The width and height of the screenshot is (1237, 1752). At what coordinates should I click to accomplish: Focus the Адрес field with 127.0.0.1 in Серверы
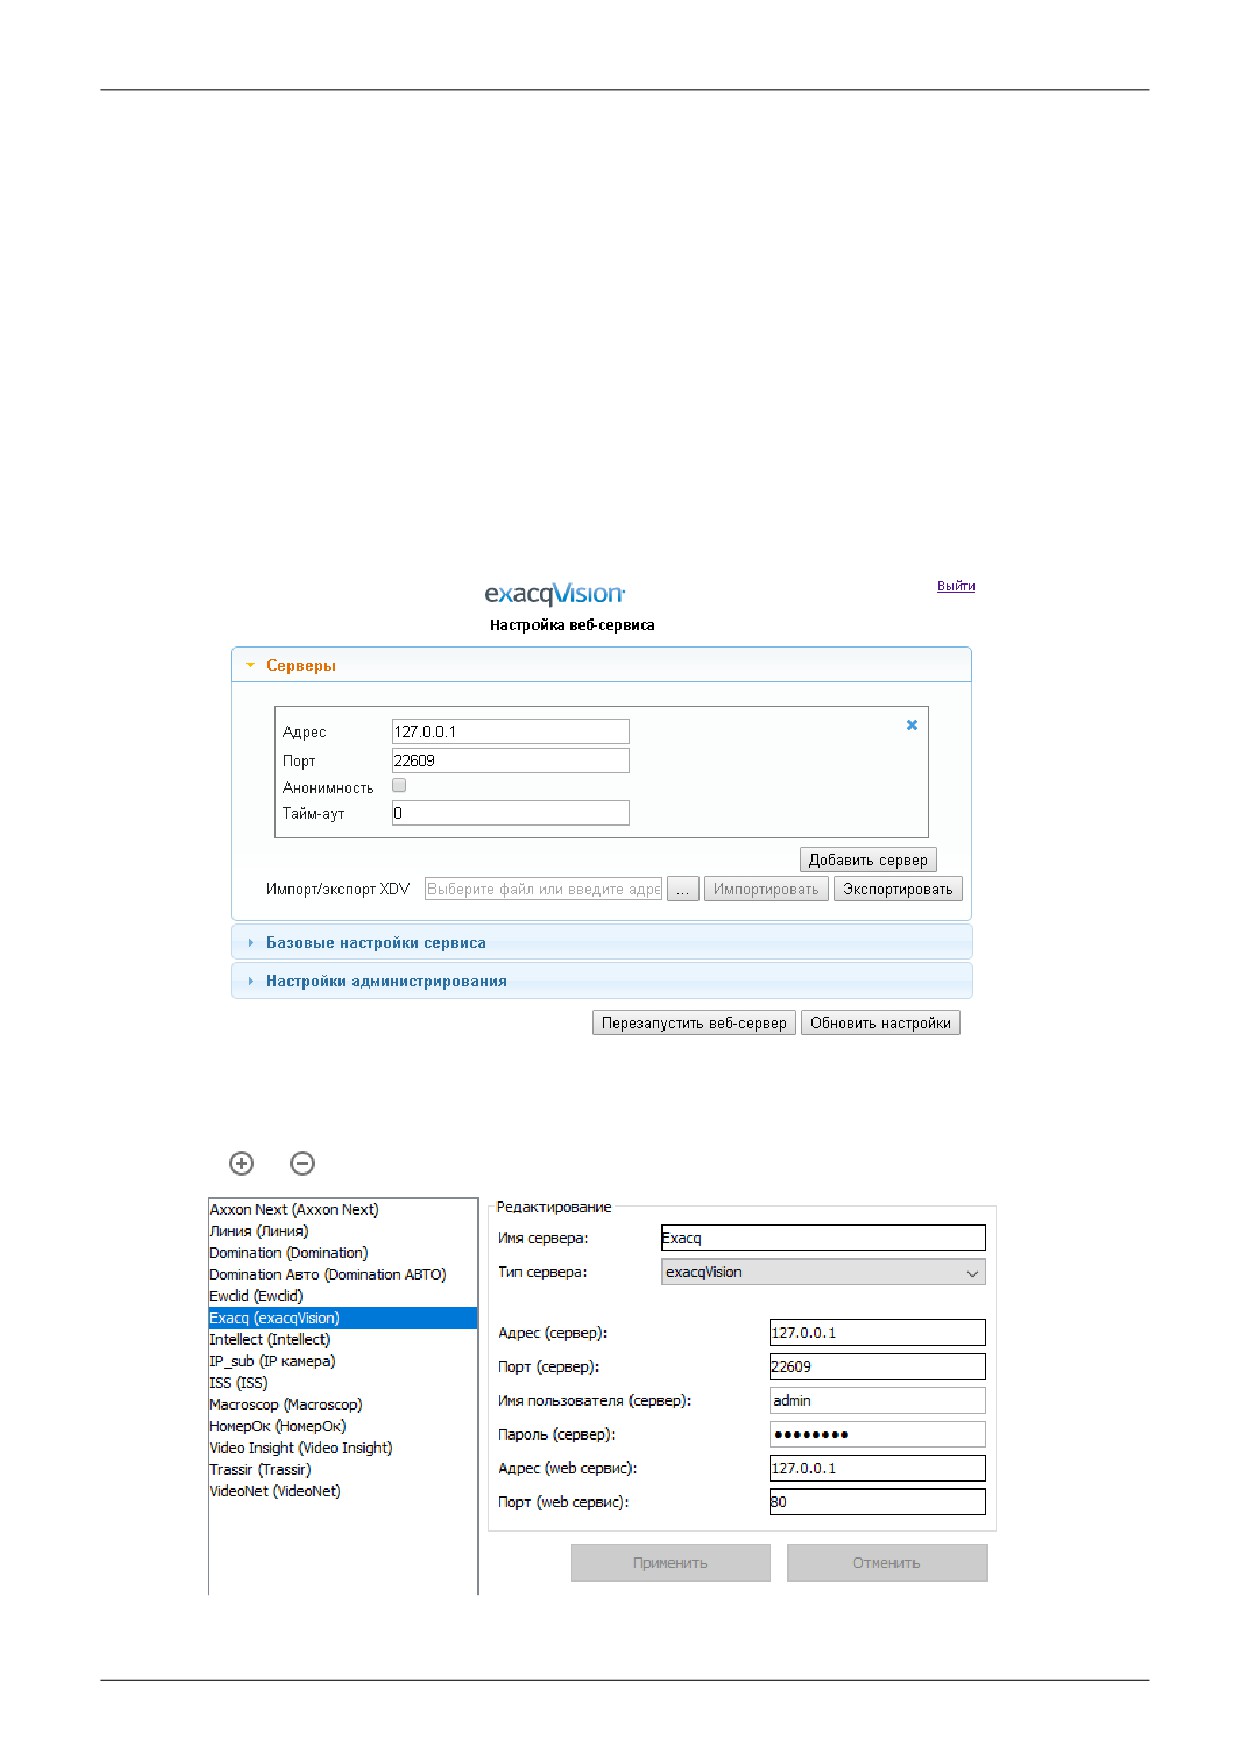coord(511,732)
